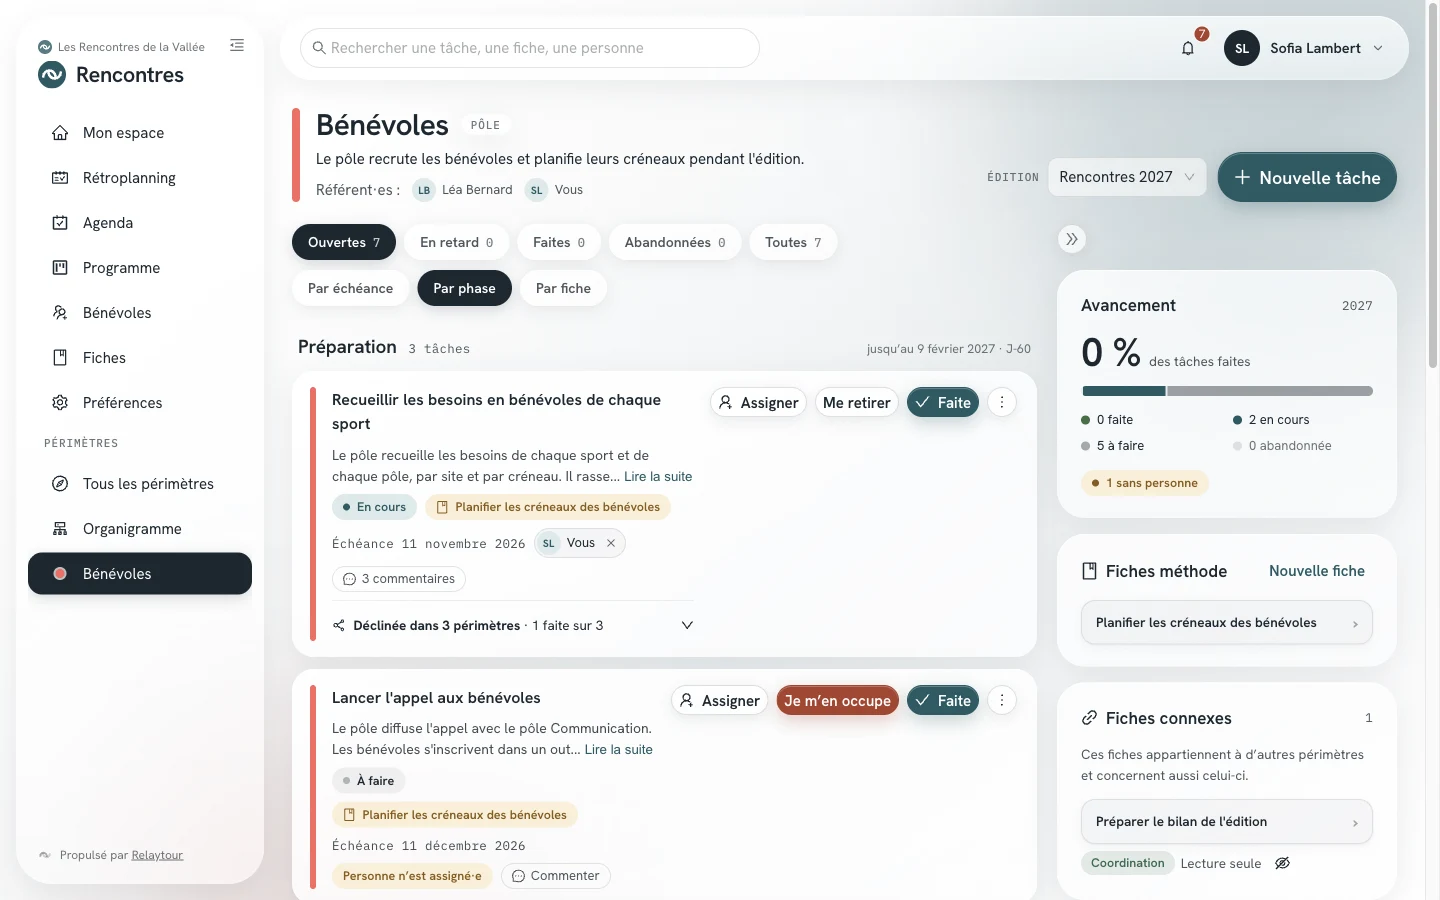This screenshot has width=1440, height=900.
Task: Collapse the right panel with double-chevron
Action: pyautogui.click(x=1072, y=239)
